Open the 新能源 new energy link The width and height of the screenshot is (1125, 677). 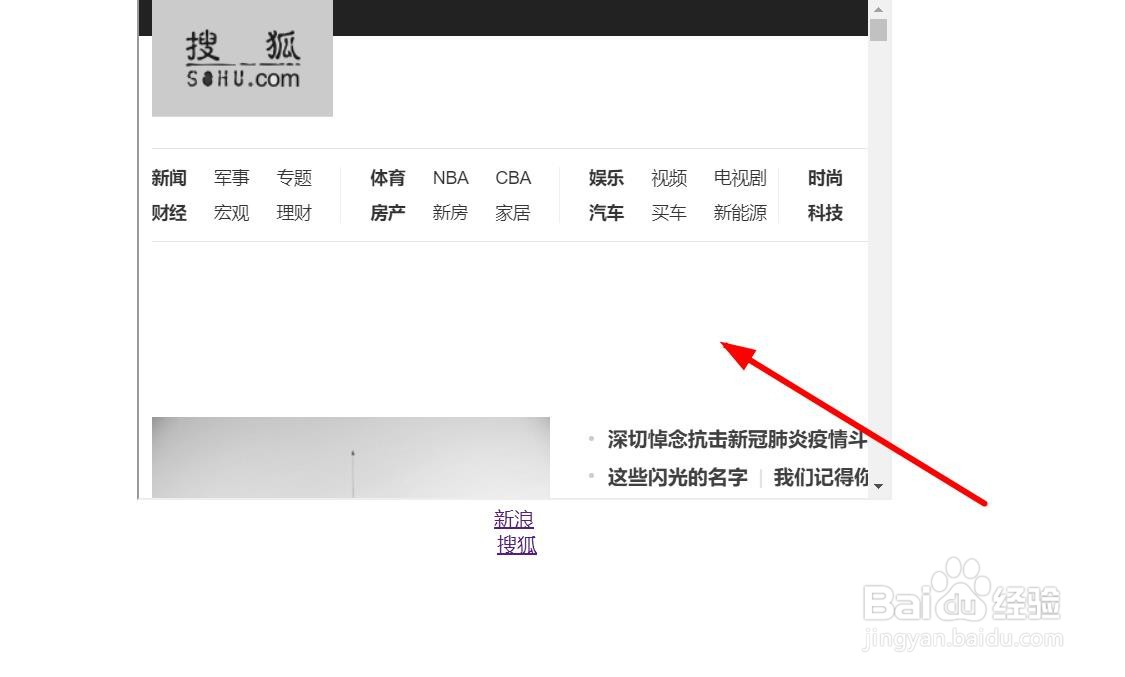click(x=740, y=213)
